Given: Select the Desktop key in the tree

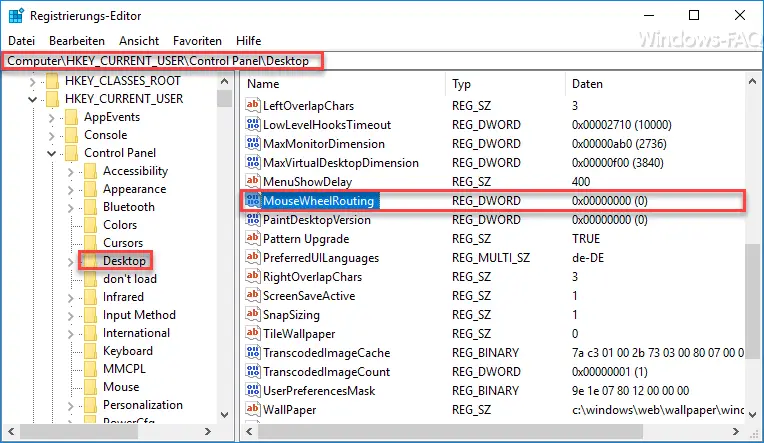Looking at the screenshot, I should point(124,261).
